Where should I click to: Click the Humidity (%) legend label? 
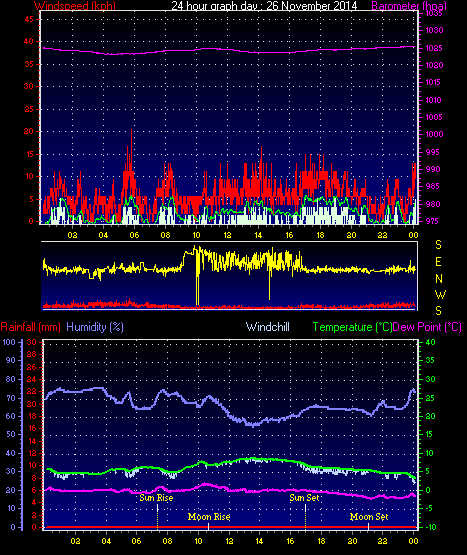[x=95, y=327]
